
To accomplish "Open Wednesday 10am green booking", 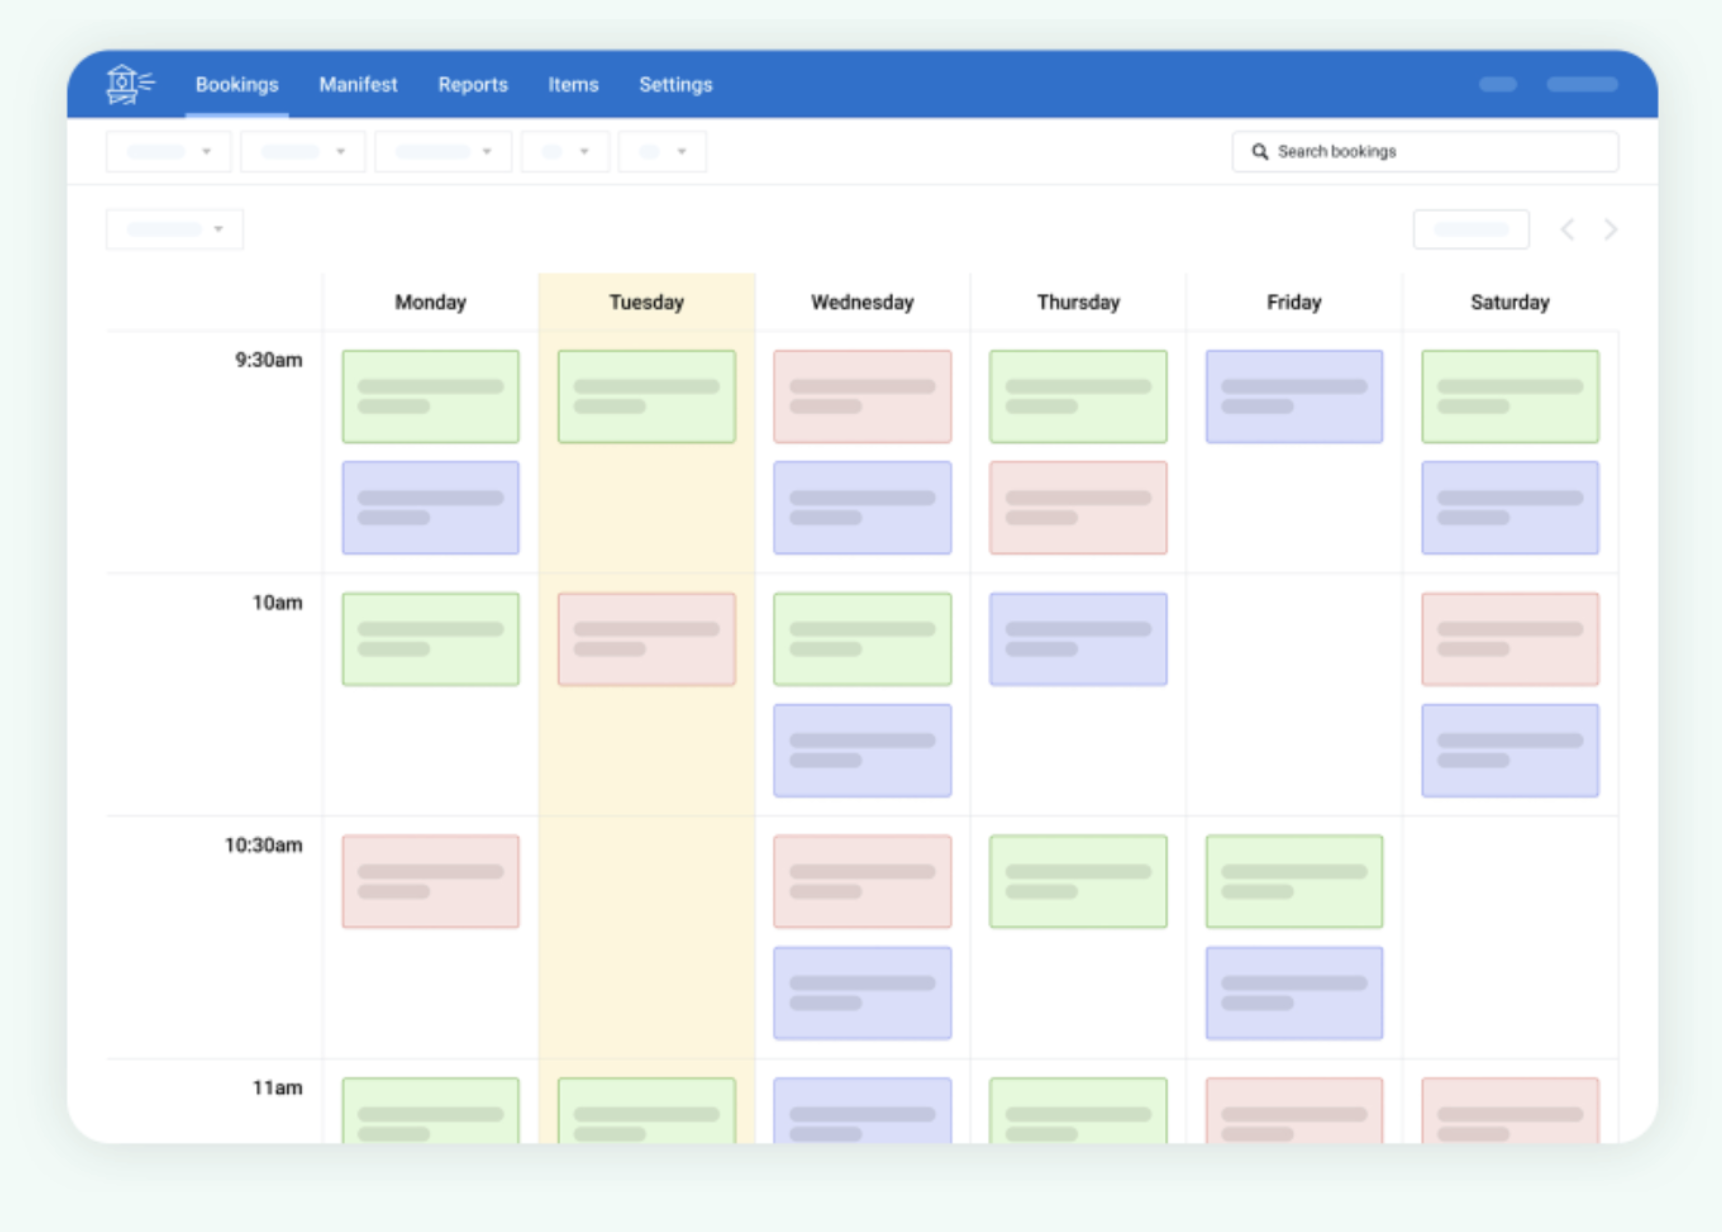I will 863,639.
